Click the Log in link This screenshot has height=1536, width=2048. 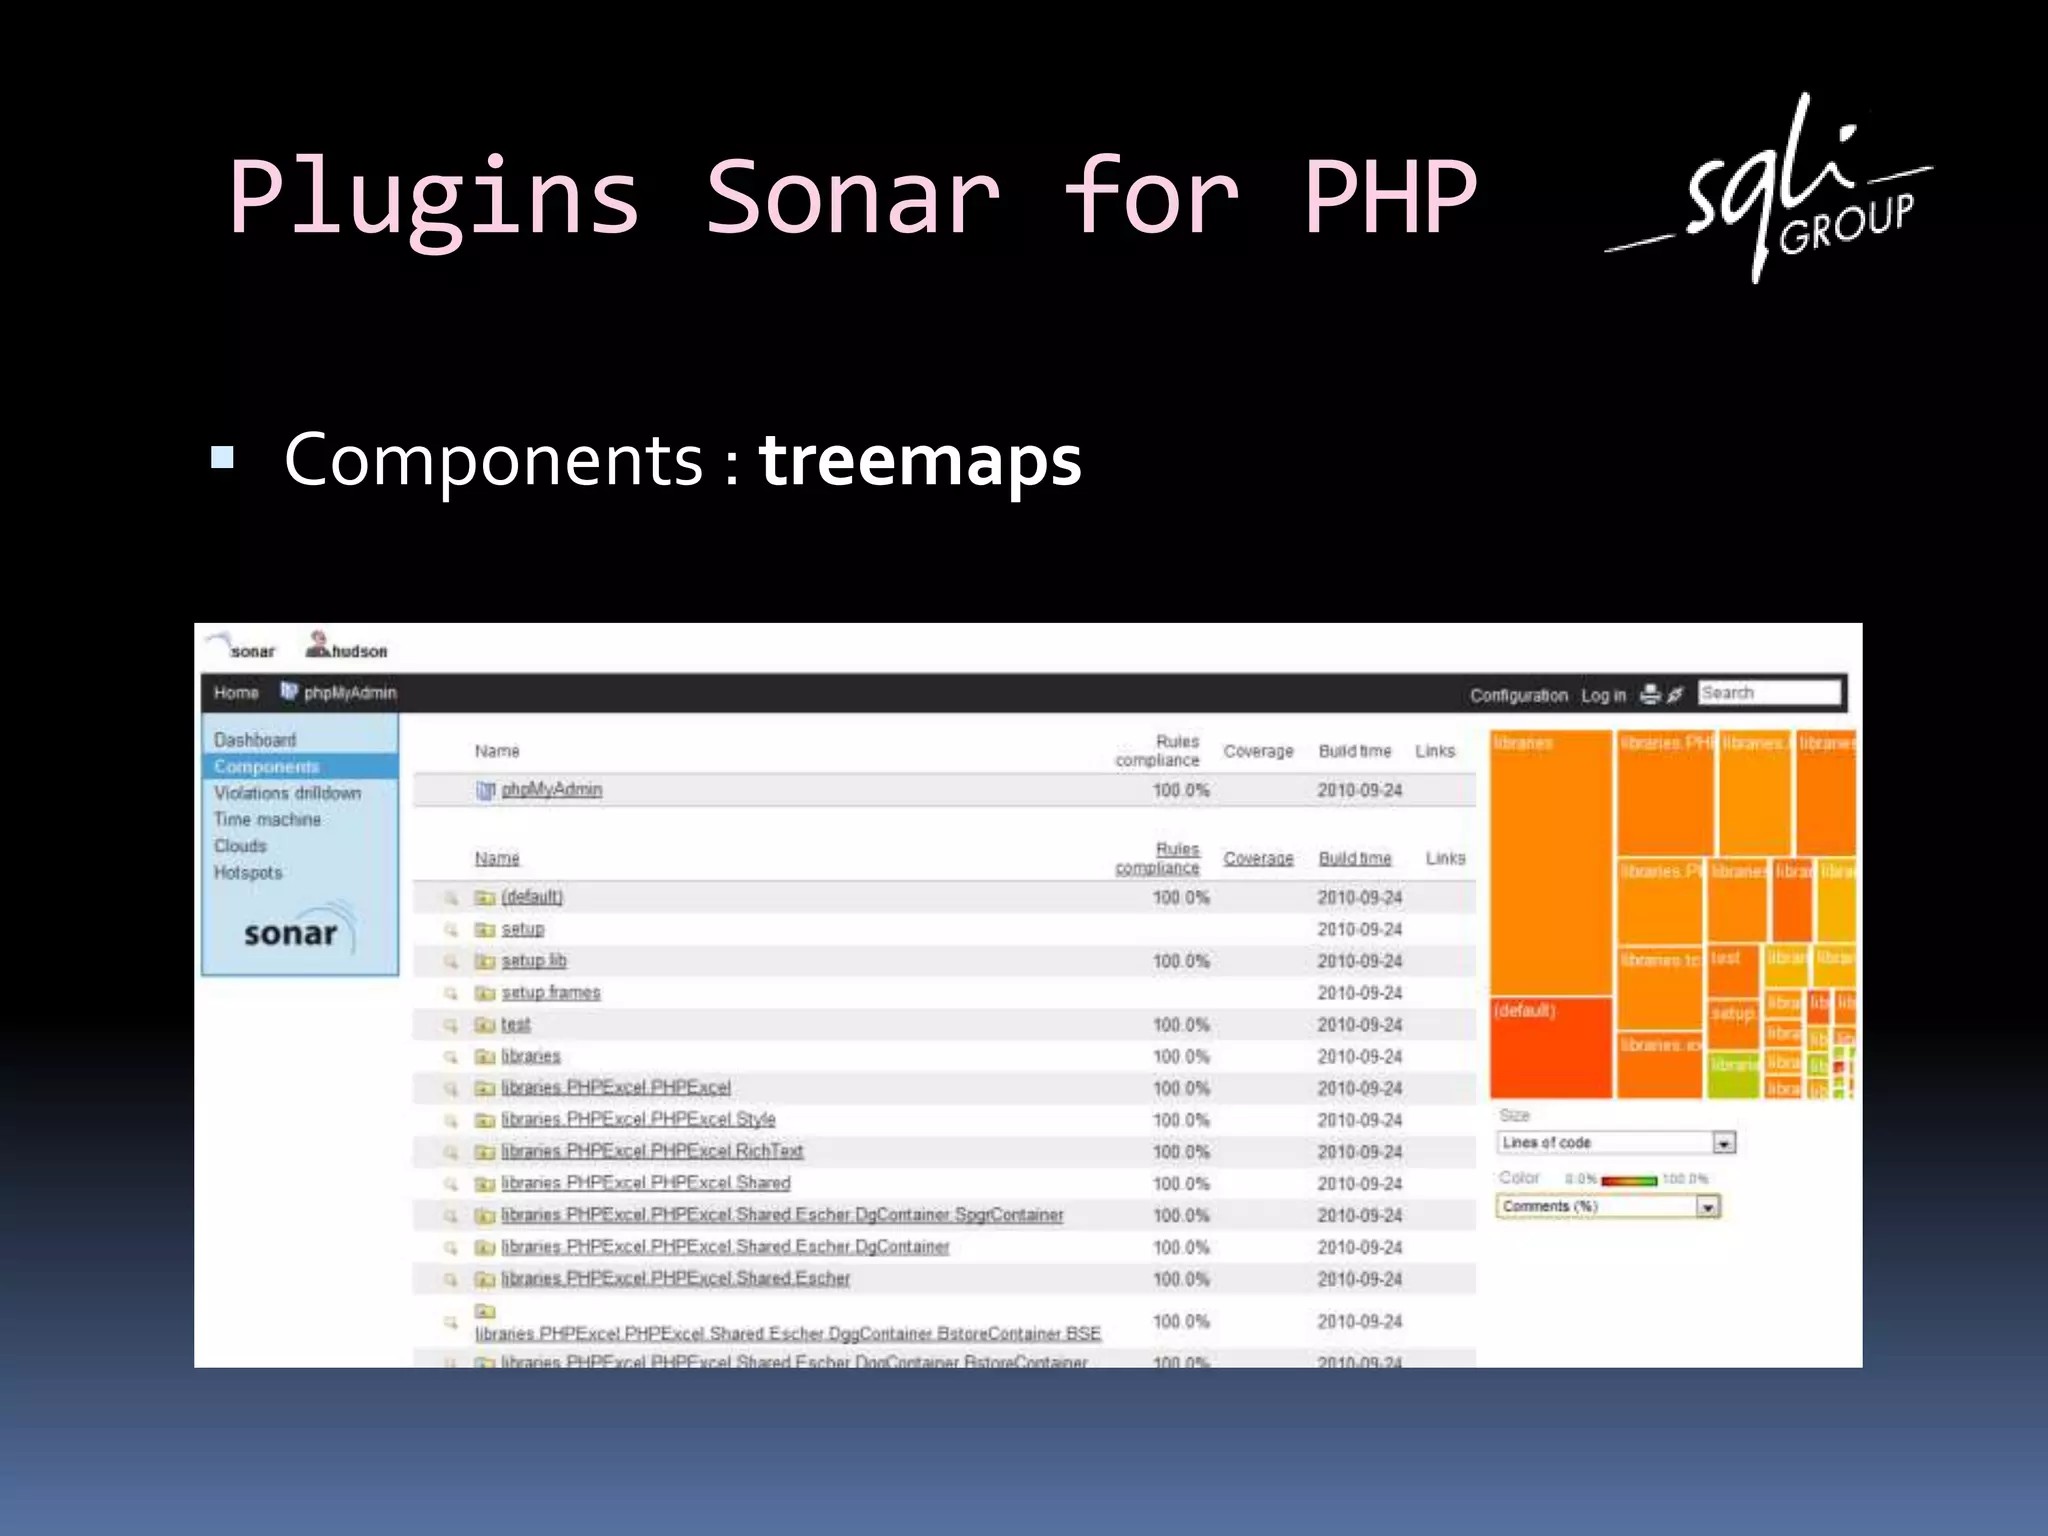1603,695
